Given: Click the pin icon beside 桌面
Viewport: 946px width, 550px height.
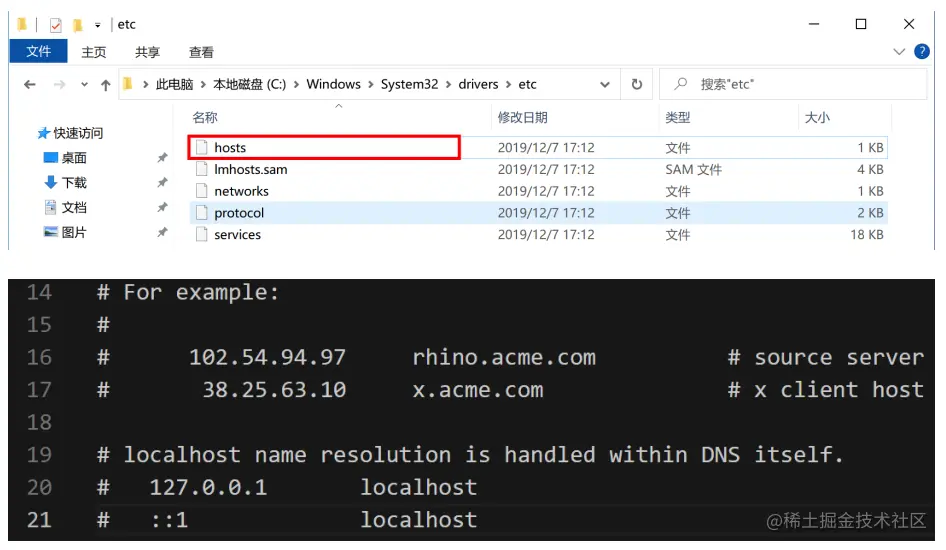Looking at the screenshot, I should 162,158.
